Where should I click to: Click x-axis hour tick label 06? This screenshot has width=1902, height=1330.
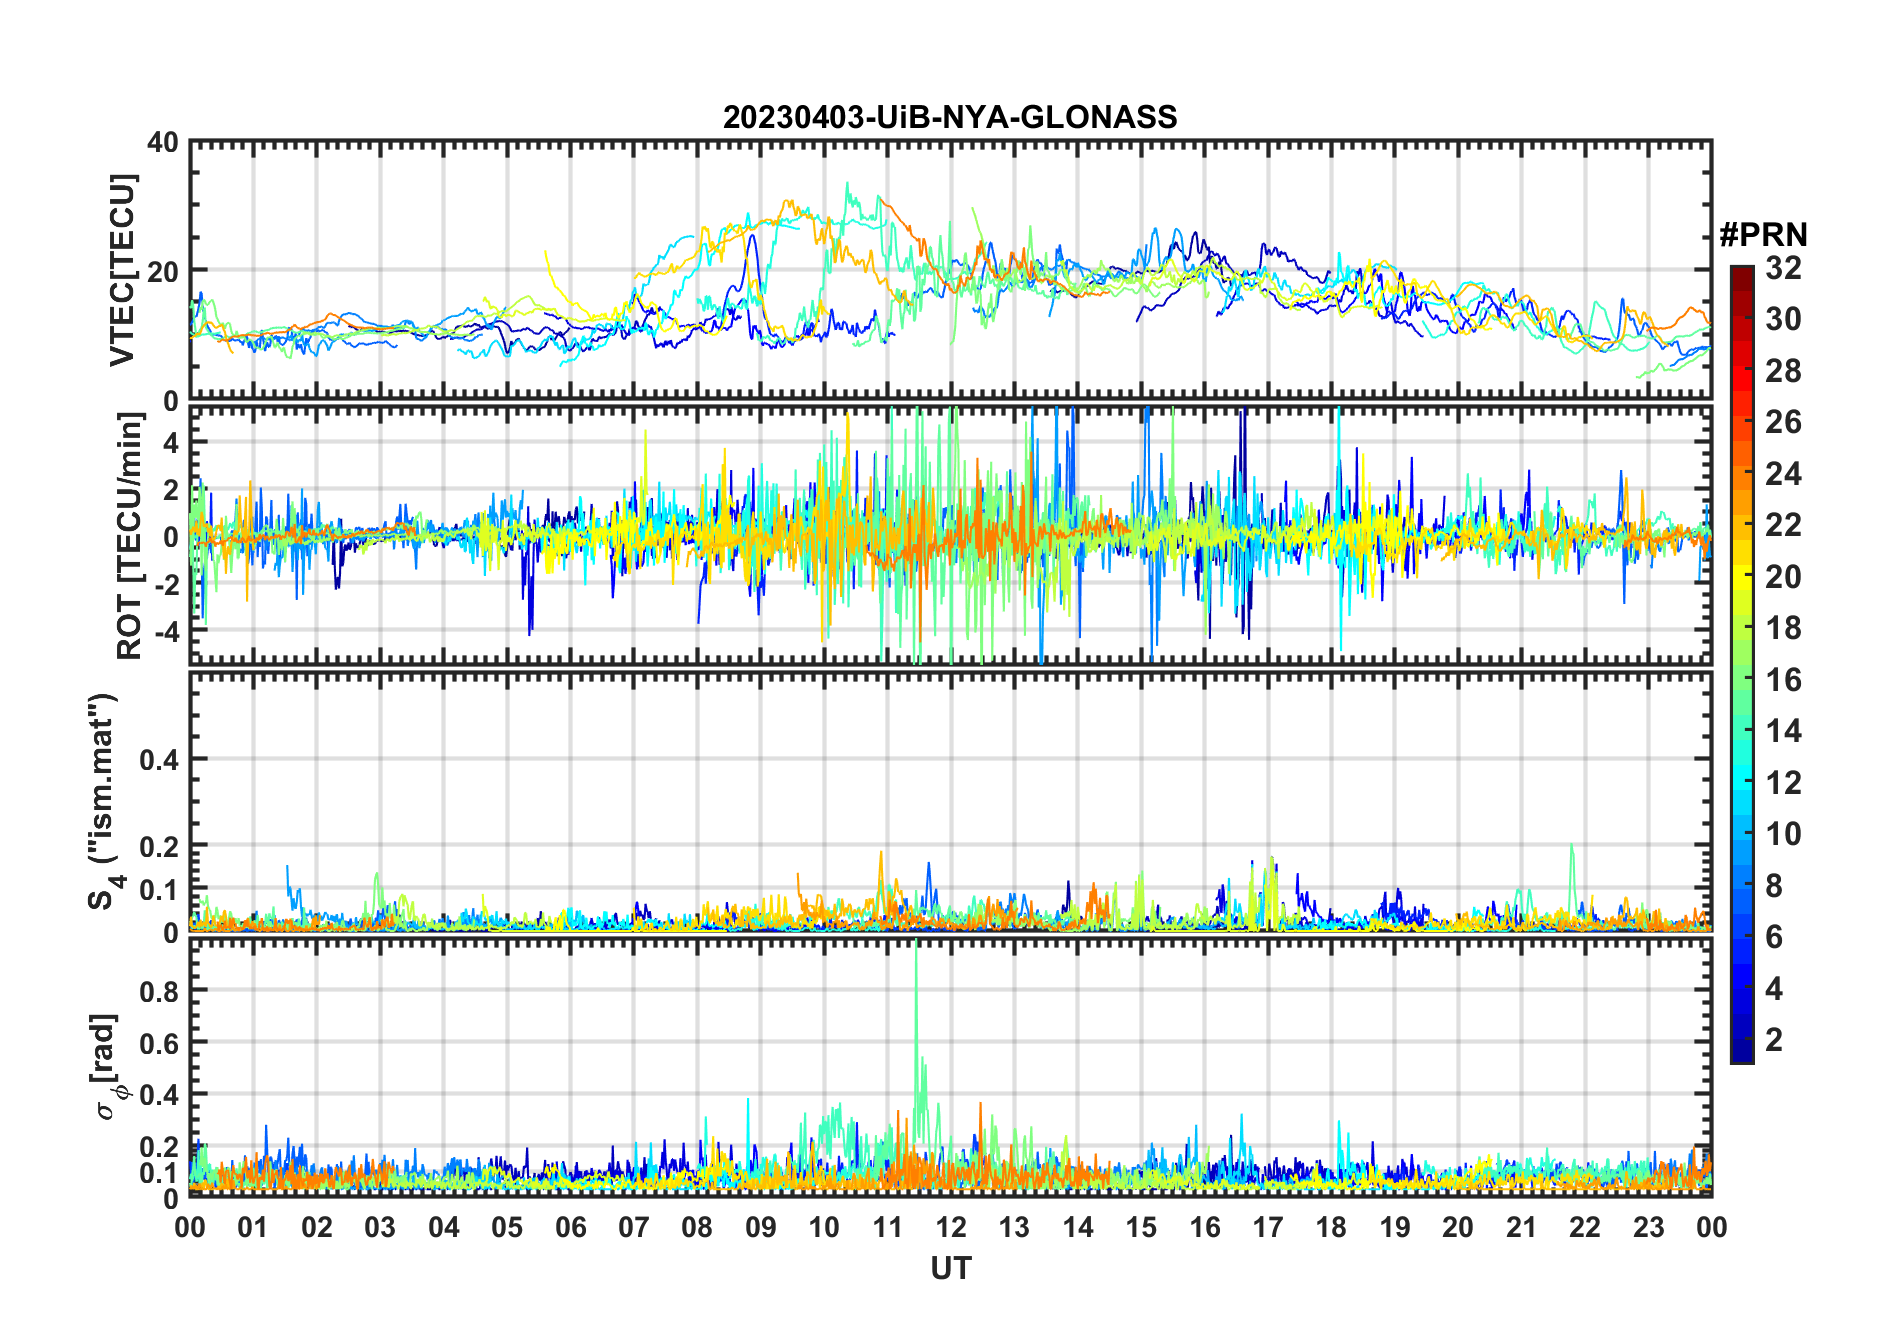571,1227
